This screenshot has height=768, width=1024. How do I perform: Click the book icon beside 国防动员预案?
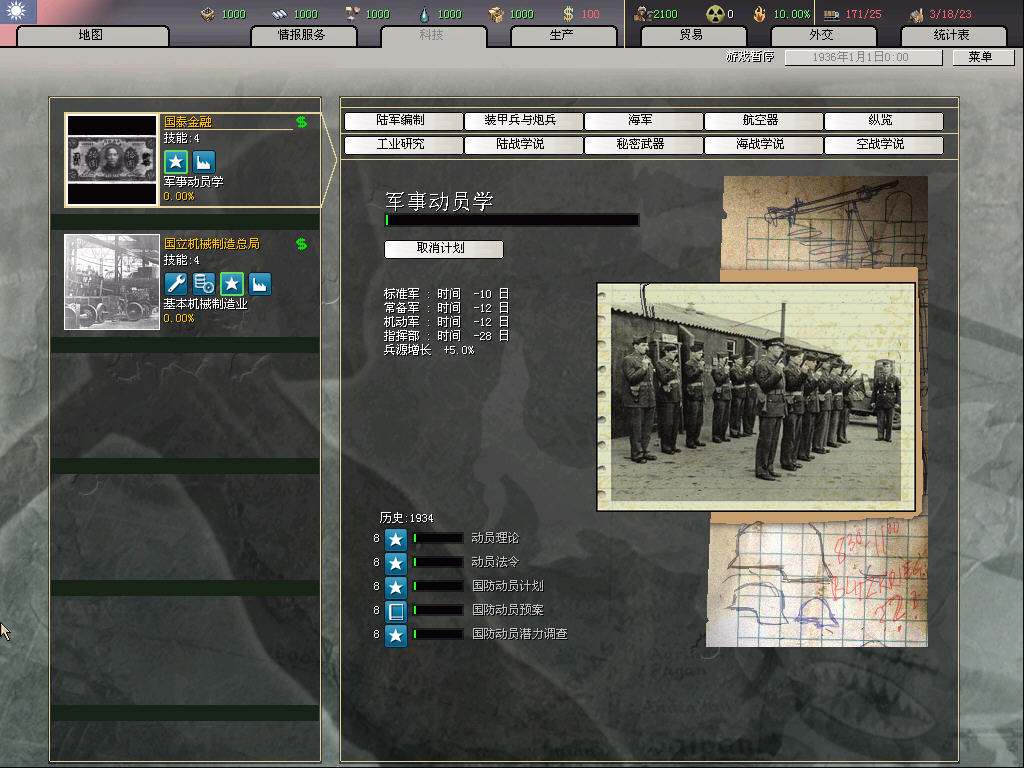click(x=396, y=611)
